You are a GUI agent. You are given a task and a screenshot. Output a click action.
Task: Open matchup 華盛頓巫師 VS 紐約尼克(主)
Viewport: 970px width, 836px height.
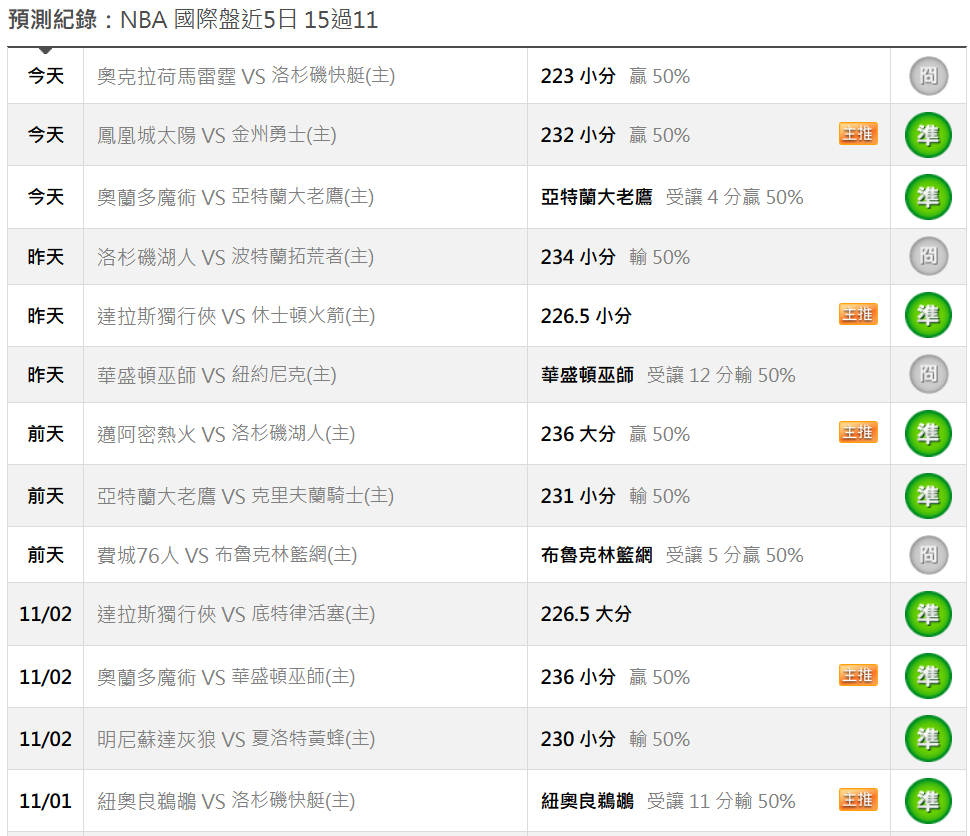(217, 374)
